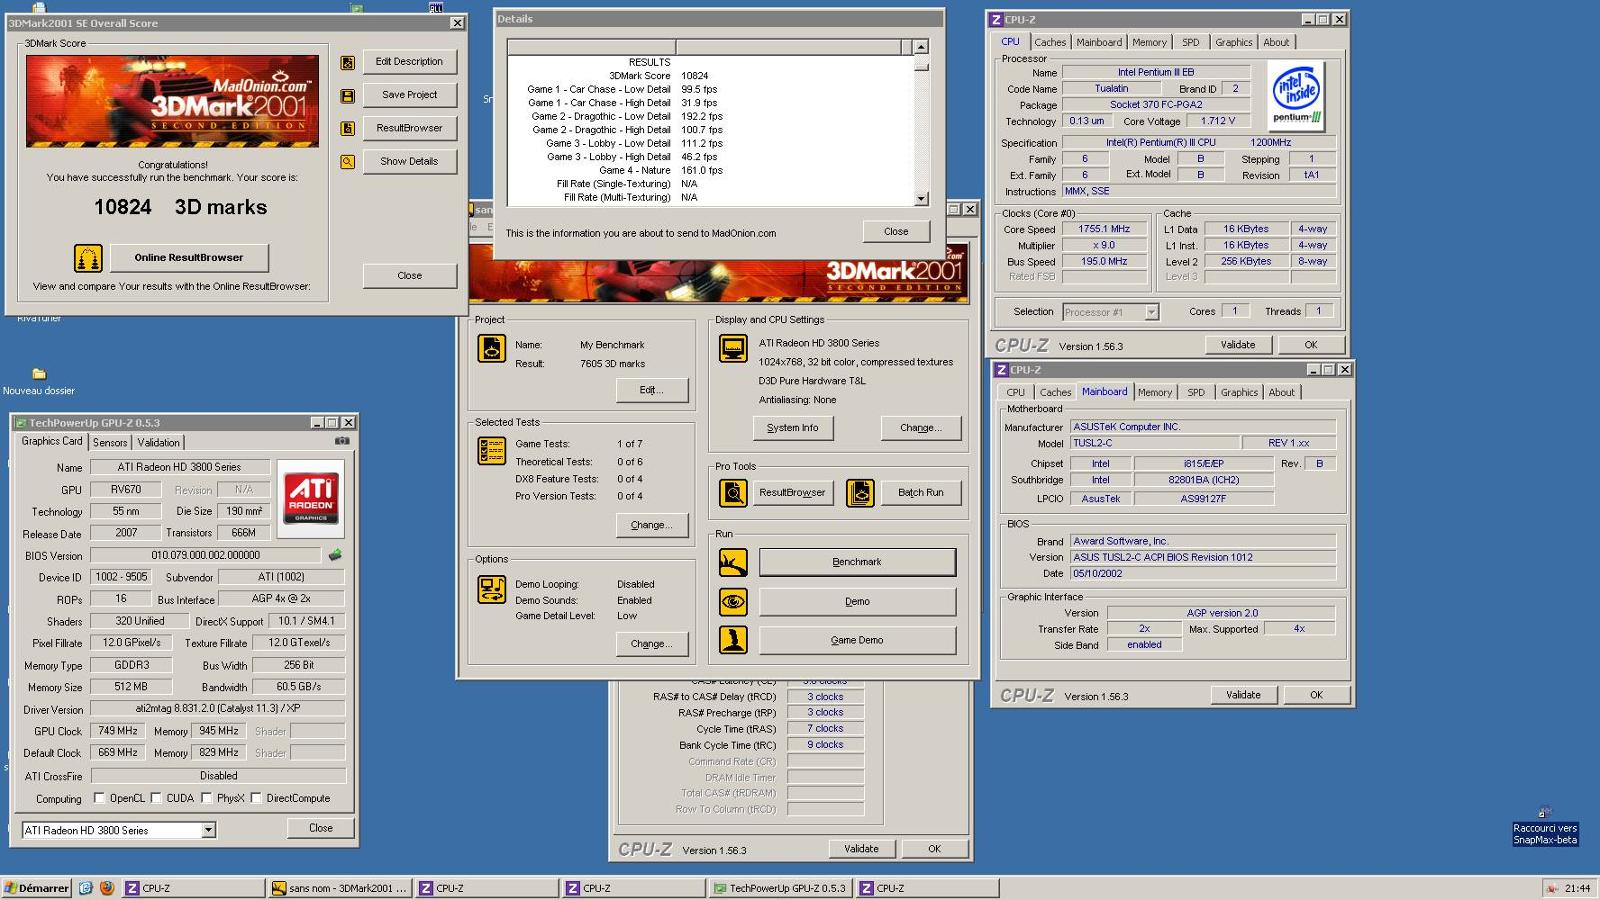
Task: Click the Online ResultBrowser yellow icon
Action: point(88,258)
